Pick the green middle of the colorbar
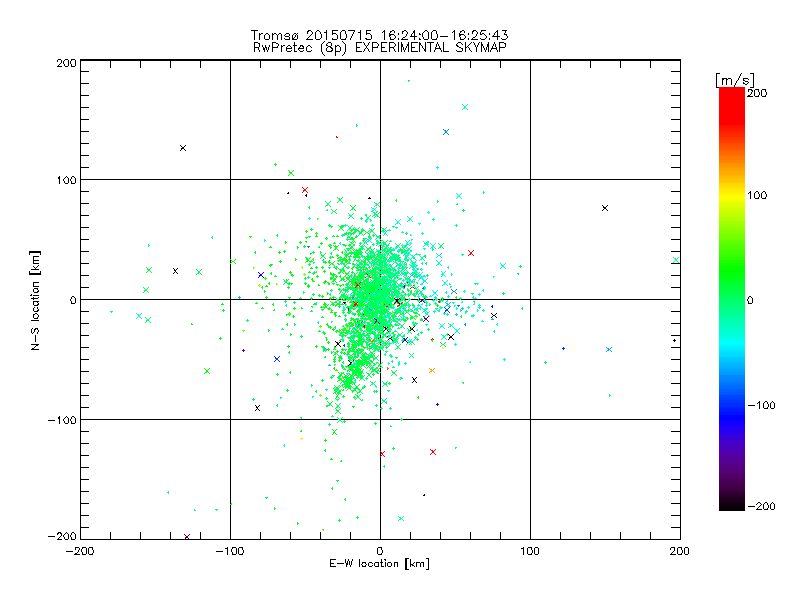800x600 pixels. [732, 286]
